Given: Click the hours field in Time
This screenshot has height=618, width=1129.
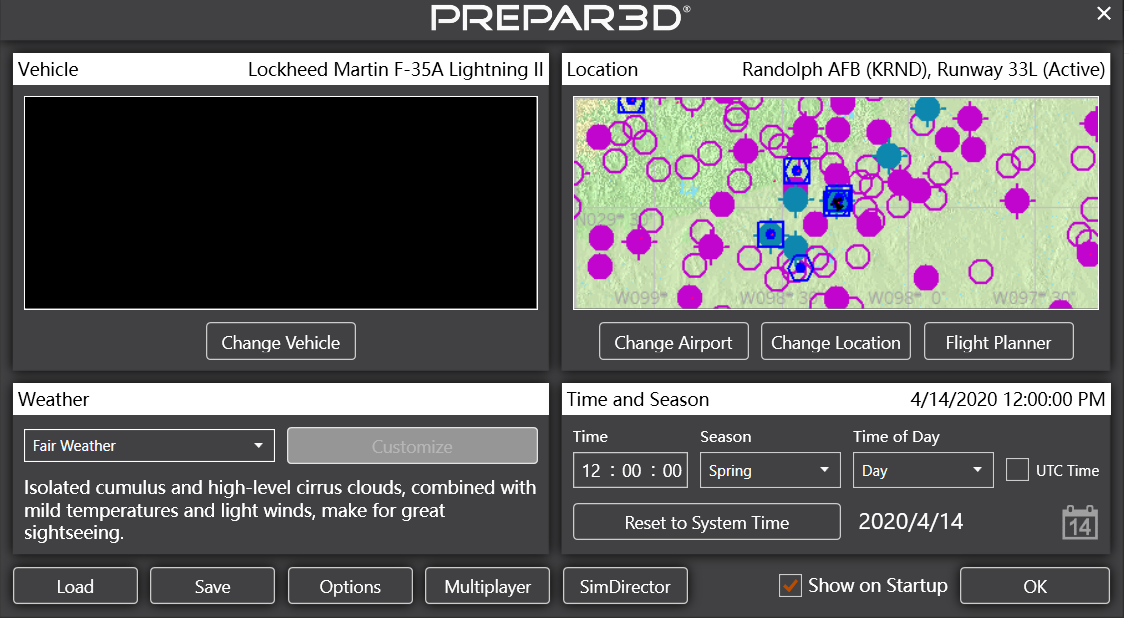Looking at the screenshot, I should (592, 471).
